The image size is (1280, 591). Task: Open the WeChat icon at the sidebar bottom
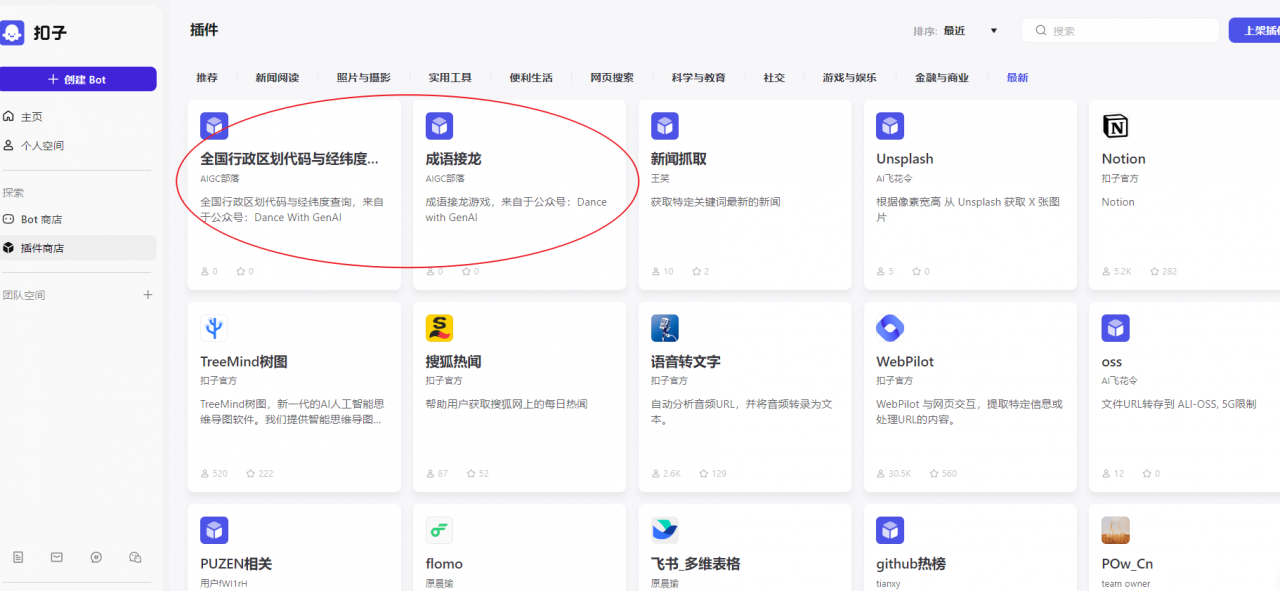[136, 557]
